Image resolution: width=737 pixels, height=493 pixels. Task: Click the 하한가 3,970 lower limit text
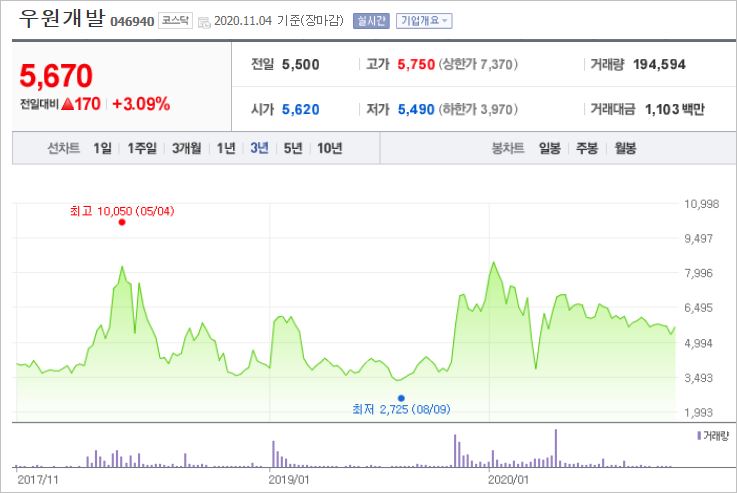478,110
